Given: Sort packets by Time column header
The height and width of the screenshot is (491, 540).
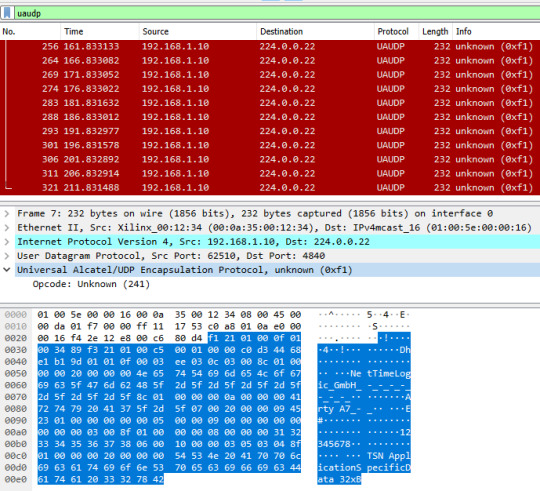Looking at the screenshot, I should (100, 32).
